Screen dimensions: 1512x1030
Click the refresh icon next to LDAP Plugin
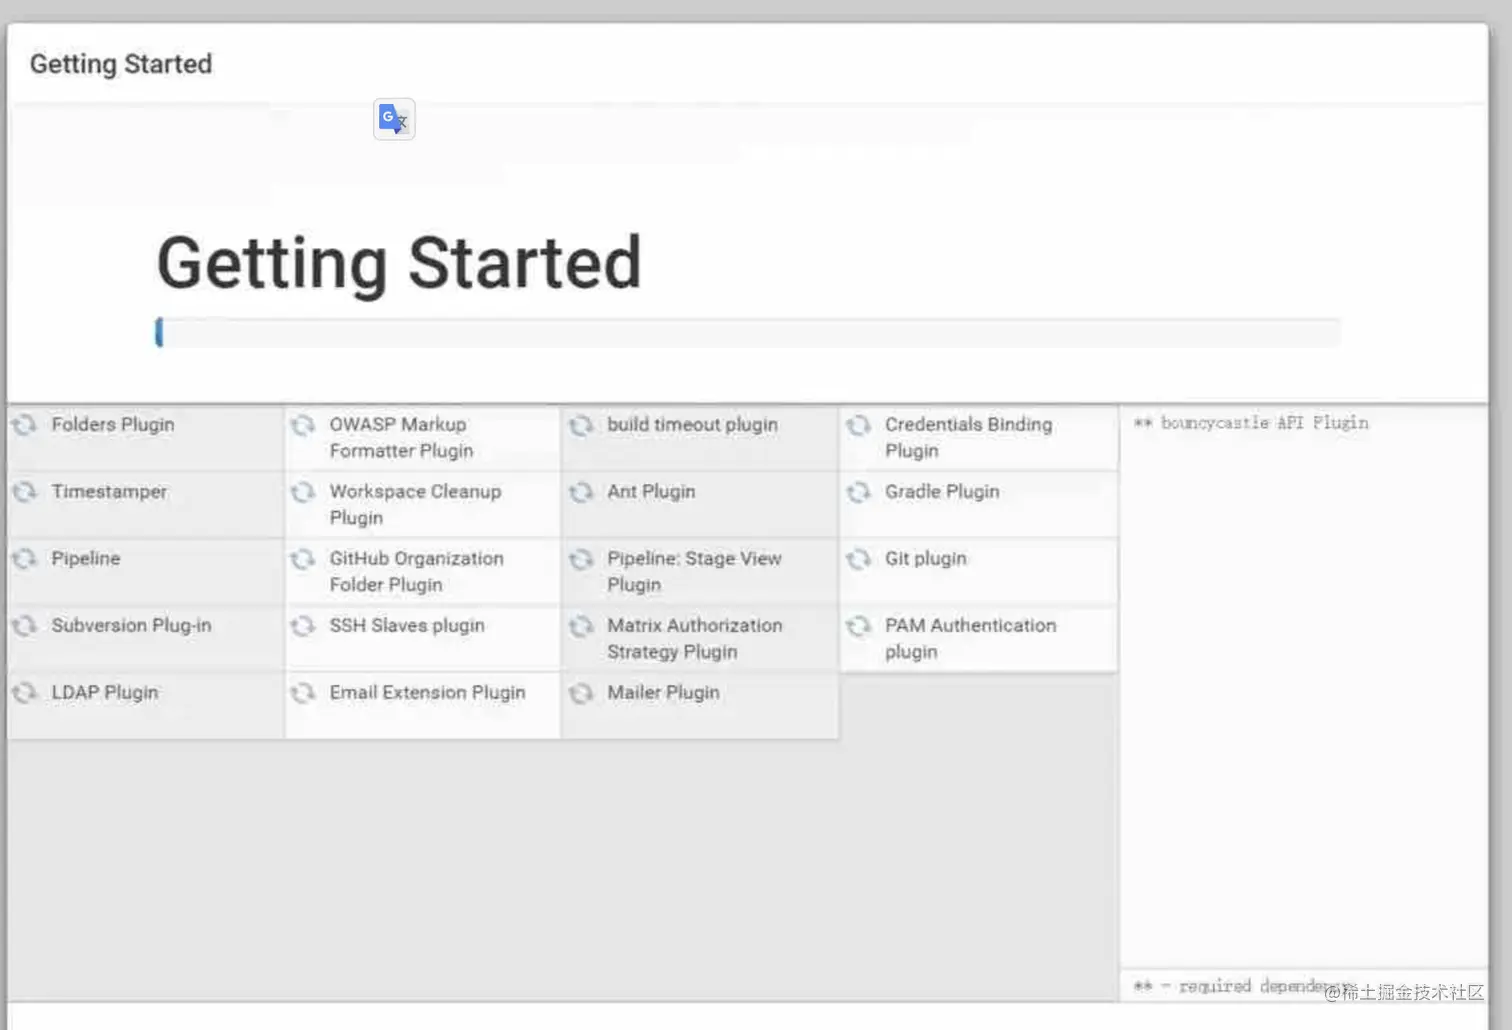pyautogui.click(x=25, y=693)
